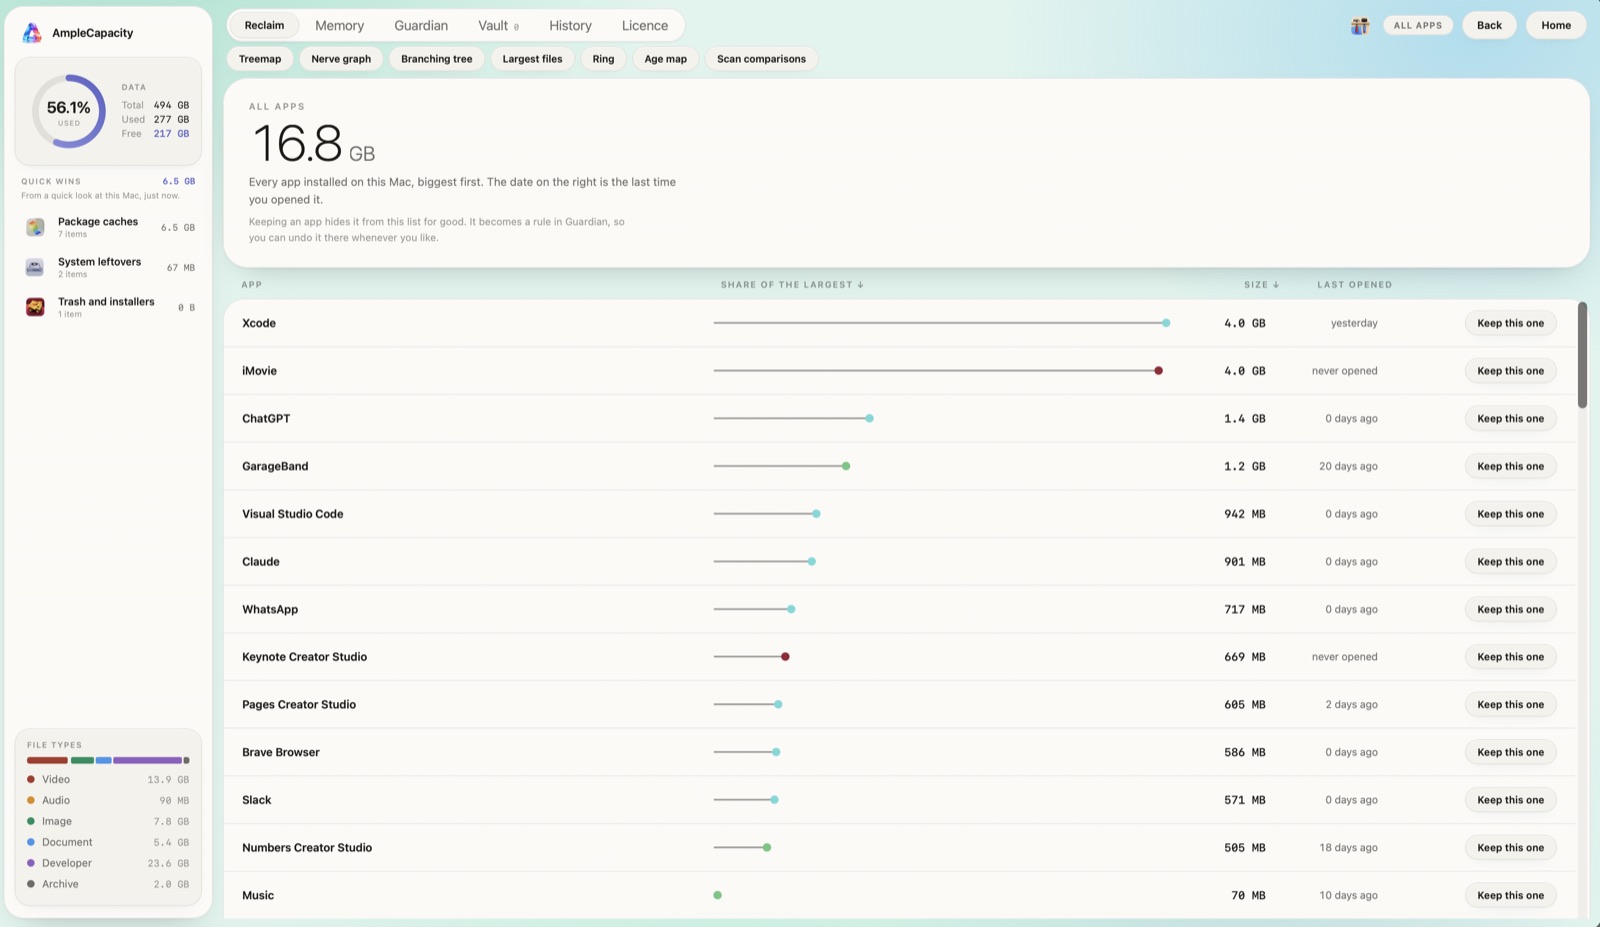Click the iMovie app name
The height and width of the screenshot is (927, 1600).
coord(259,371)
